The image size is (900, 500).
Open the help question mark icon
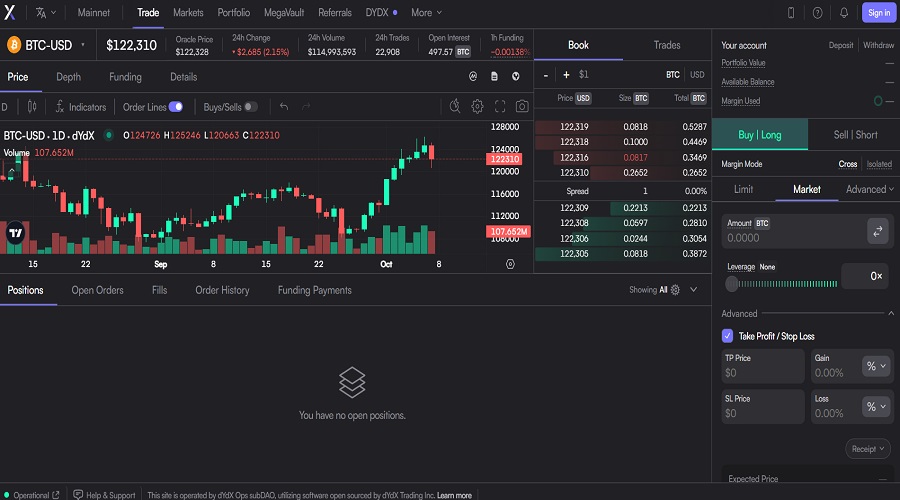click(817, 13)
